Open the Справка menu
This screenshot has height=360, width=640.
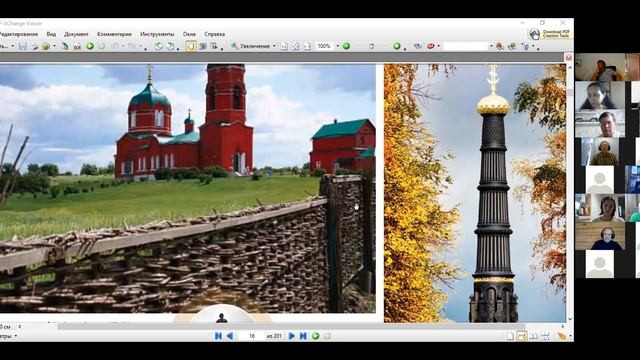point(214,34)
